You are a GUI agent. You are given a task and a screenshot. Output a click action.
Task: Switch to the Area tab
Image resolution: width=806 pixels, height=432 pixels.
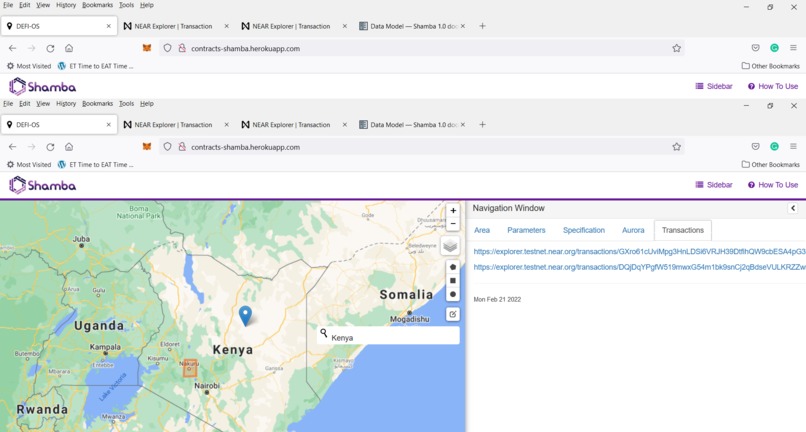click(482, 230)
